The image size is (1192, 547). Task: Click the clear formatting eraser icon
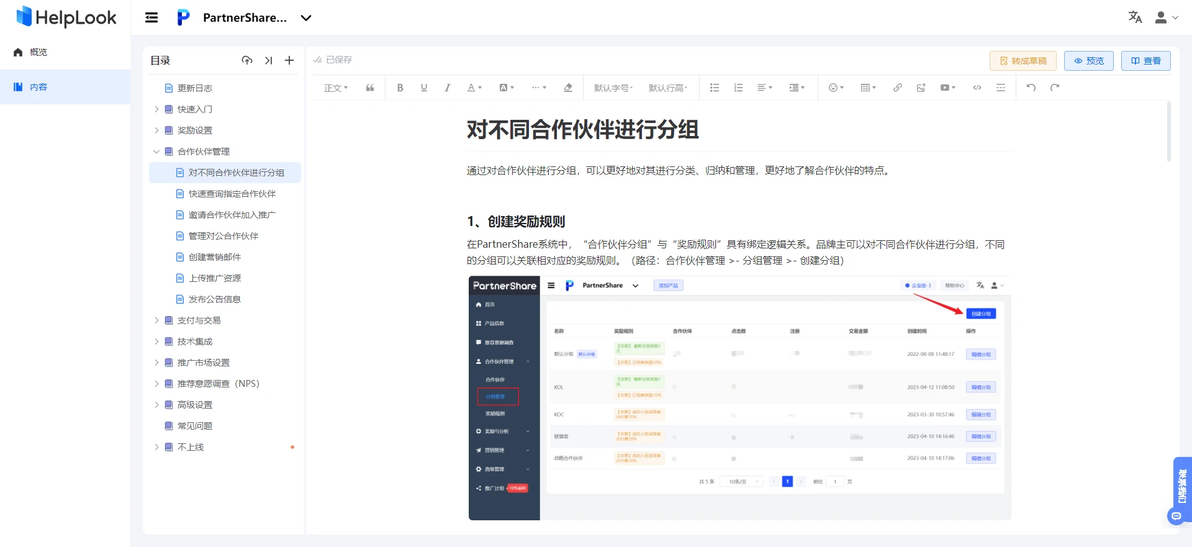click(x=567, y=88)
